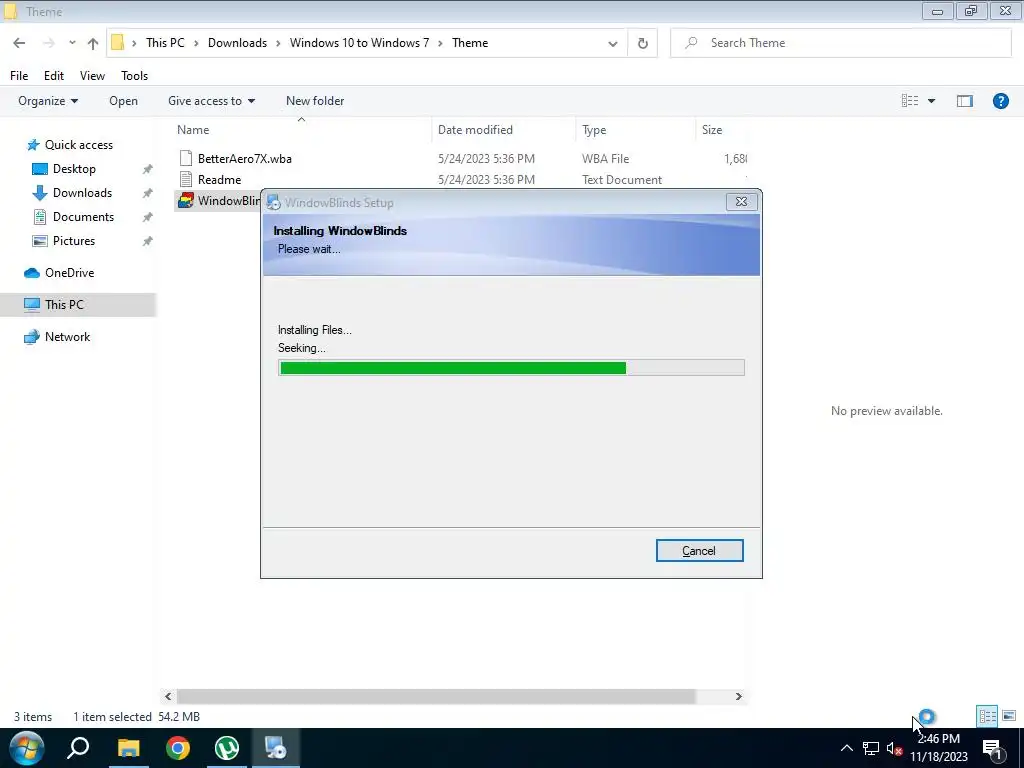The height and width of the screenshot is (768, 1024).
Task: Open the network tray icon
Action: [871, 748]
